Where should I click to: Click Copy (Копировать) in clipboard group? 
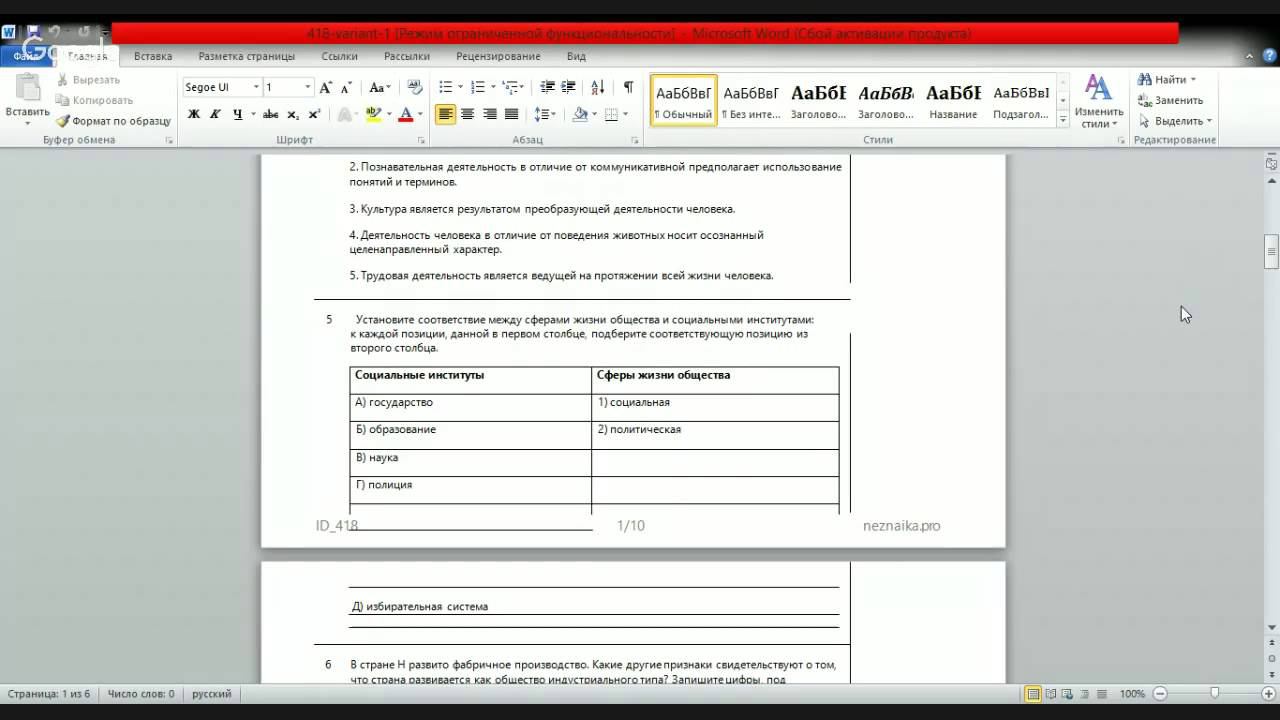(x=94, y=100)
